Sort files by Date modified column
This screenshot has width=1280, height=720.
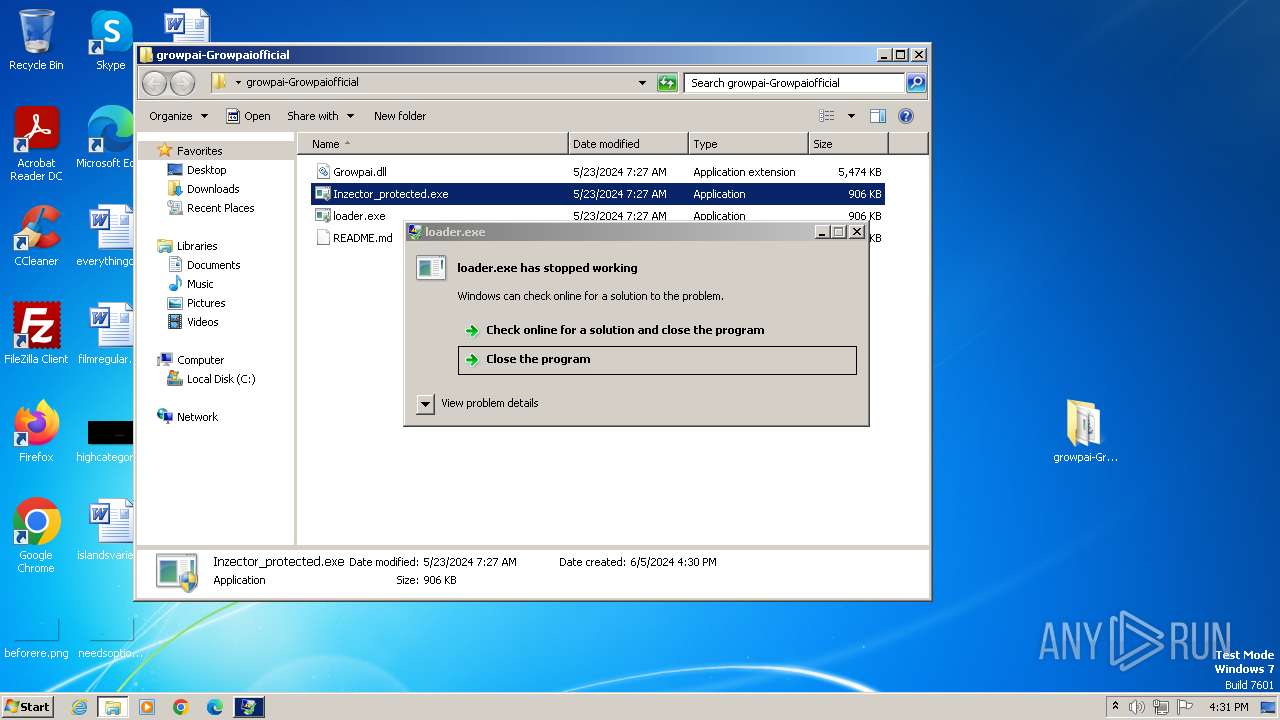(x=628, y=144)
